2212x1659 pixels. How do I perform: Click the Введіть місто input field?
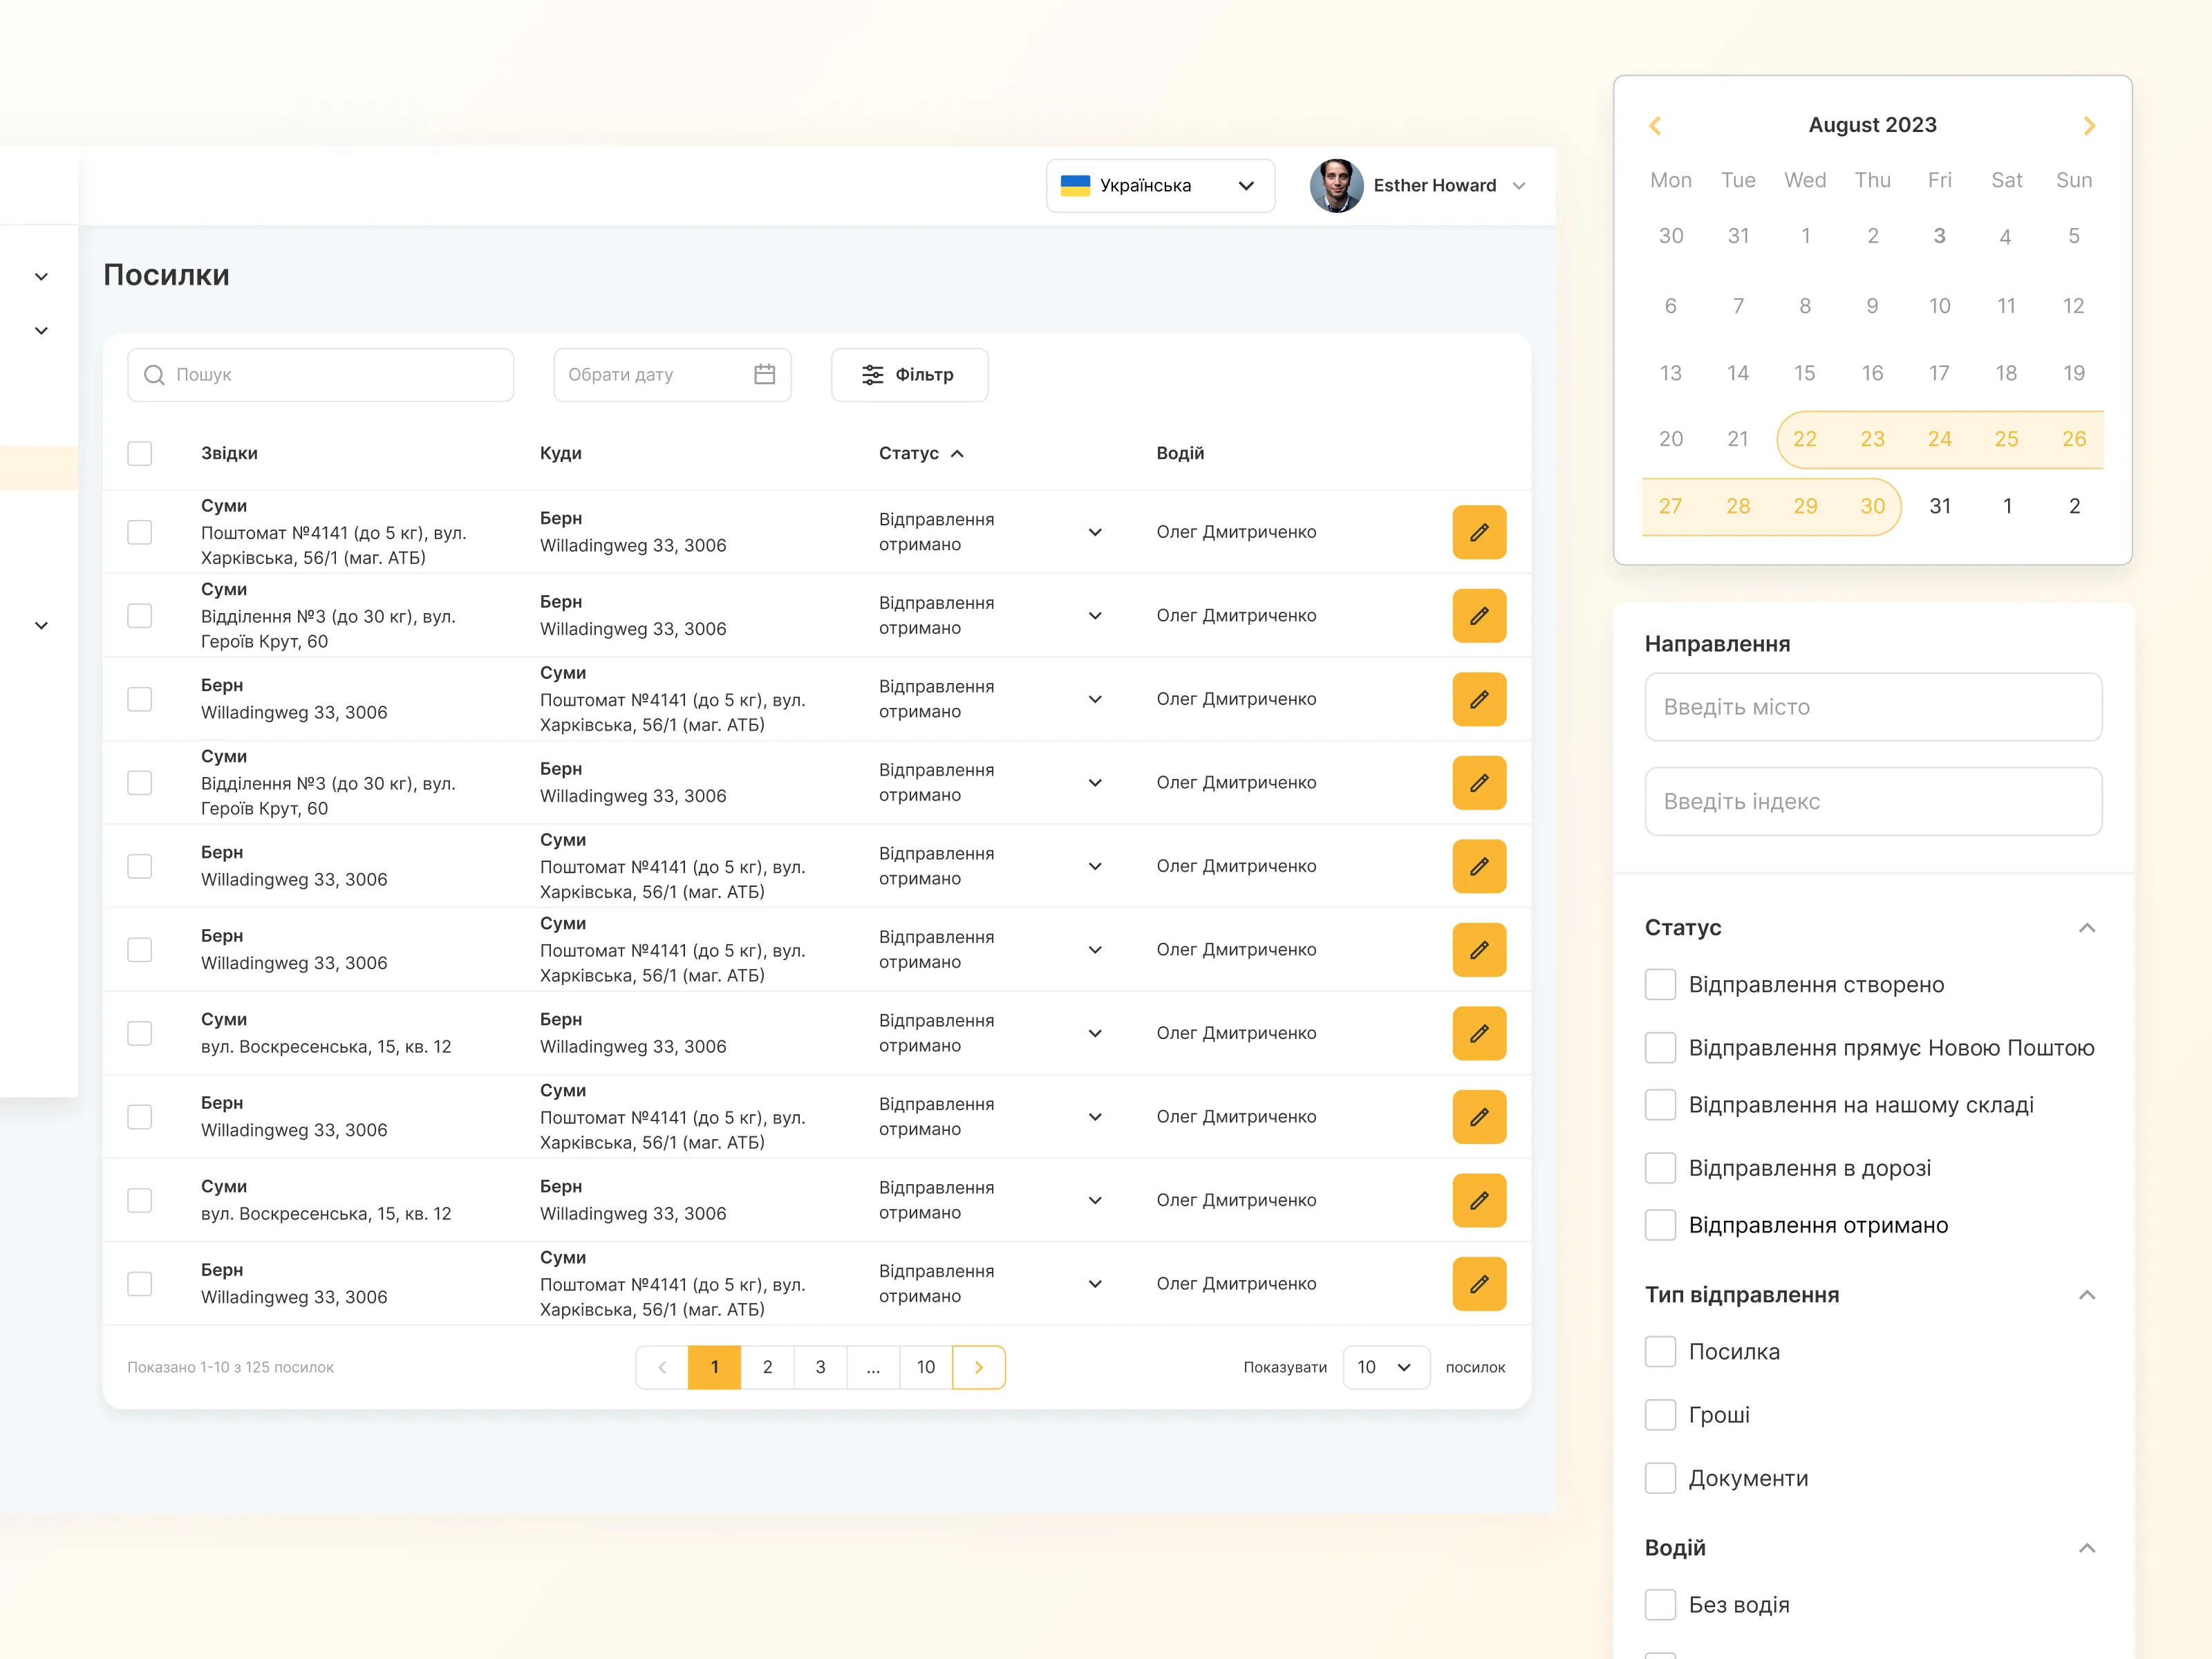click(x=1872, y=707)
